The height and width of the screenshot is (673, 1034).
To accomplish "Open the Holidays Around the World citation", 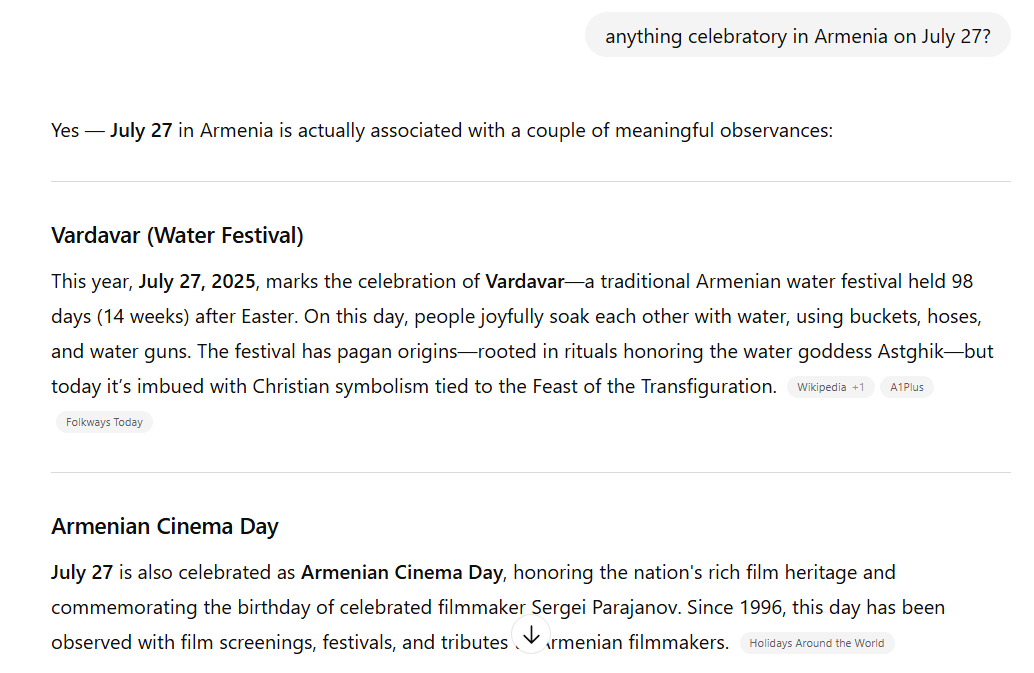I will point(816,643).
